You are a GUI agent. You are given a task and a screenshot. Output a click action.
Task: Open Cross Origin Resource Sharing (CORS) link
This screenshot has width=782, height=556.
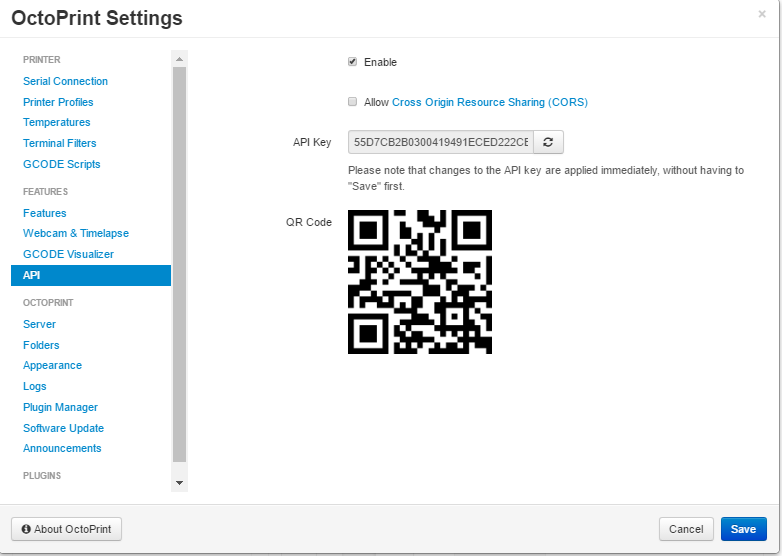[x=490, y=102]
